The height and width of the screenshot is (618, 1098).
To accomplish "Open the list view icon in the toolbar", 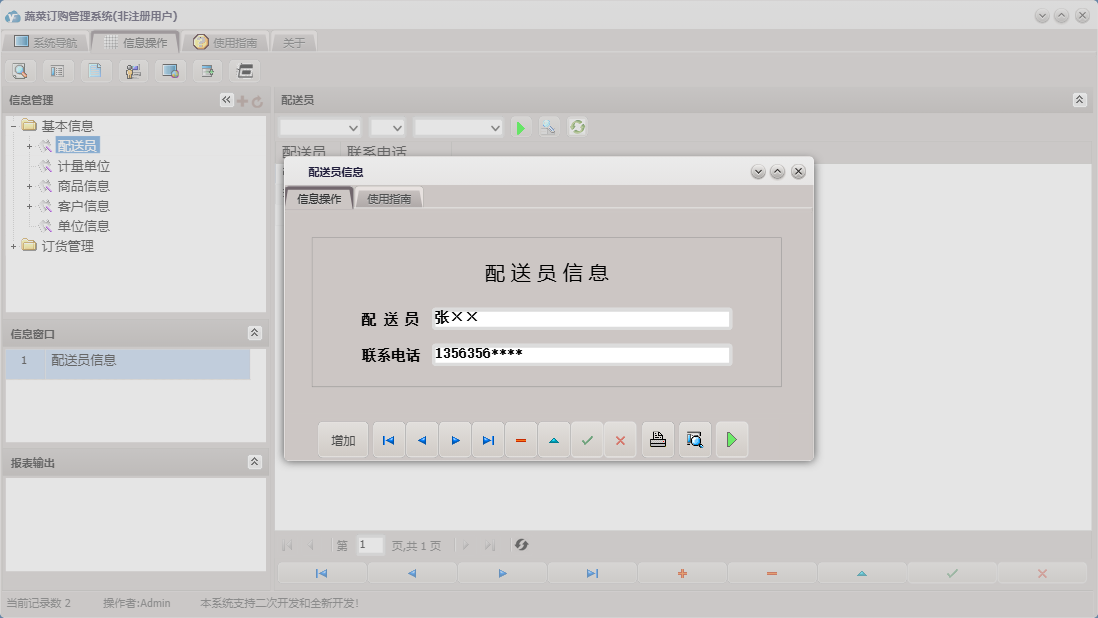I will point(59,71).
